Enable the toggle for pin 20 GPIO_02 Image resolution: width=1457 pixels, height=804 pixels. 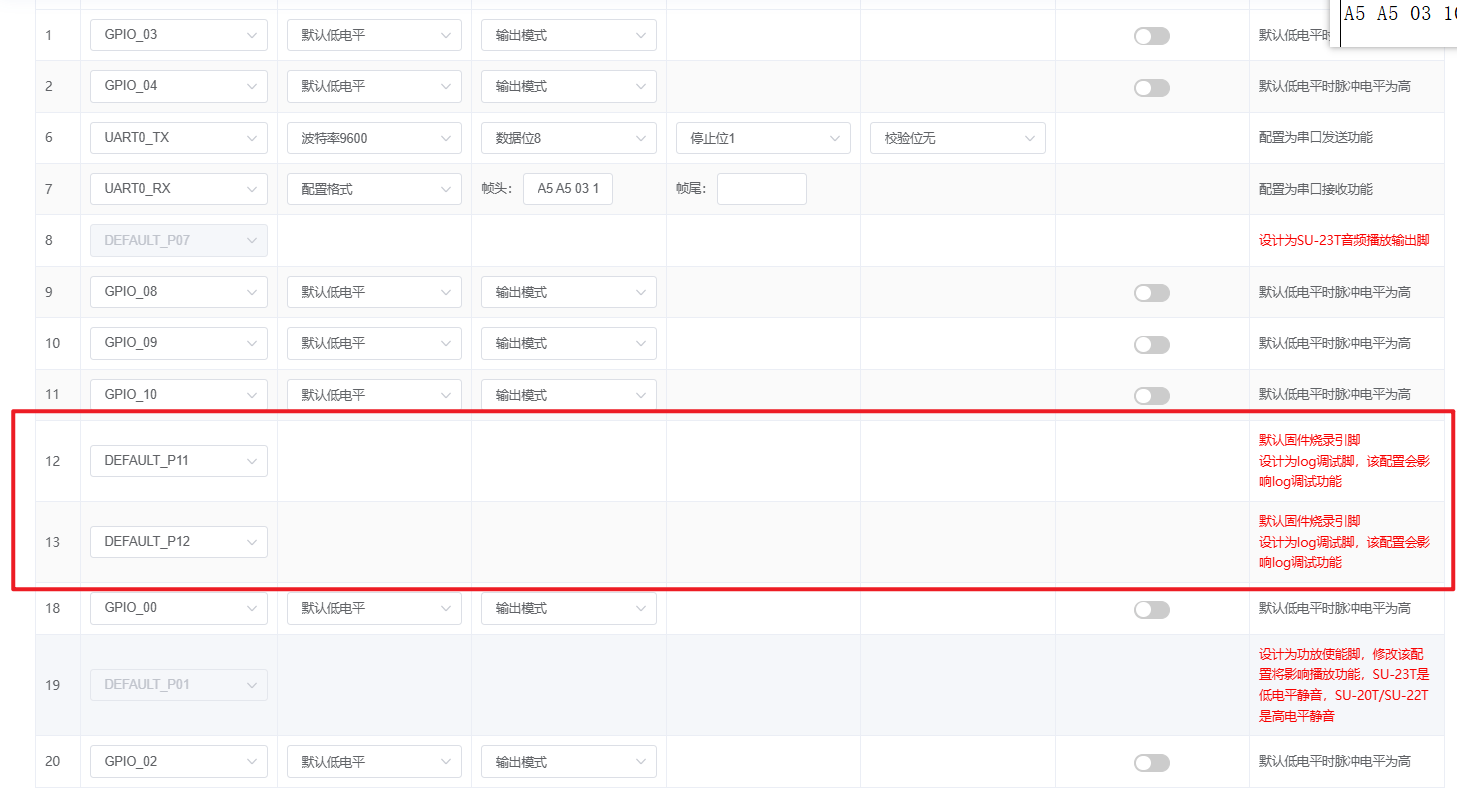(x=1151, y=763)
